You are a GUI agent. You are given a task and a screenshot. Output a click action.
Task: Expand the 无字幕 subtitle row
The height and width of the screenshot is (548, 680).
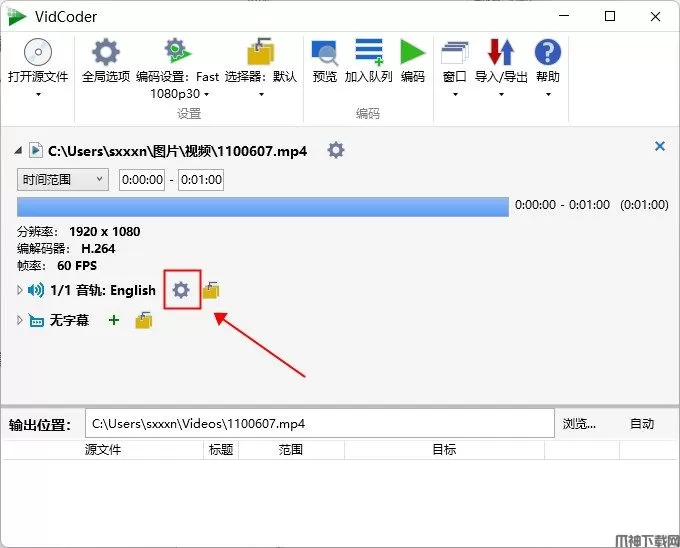19,320
